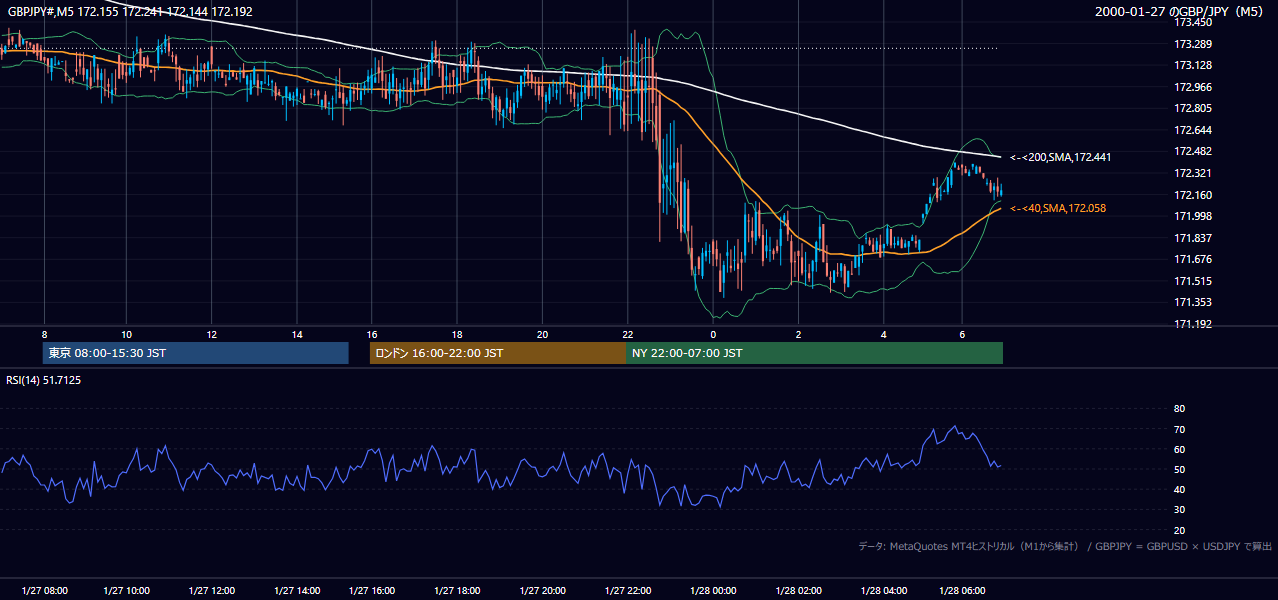Click the 173.450 price axis label
This screenshot has width=1278, height=600.
pos(1193,22)
